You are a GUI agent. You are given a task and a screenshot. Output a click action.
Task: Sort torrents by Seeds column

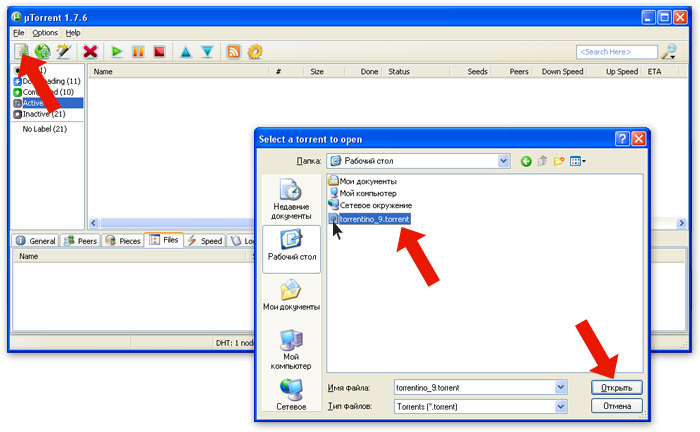pos(477,71)
